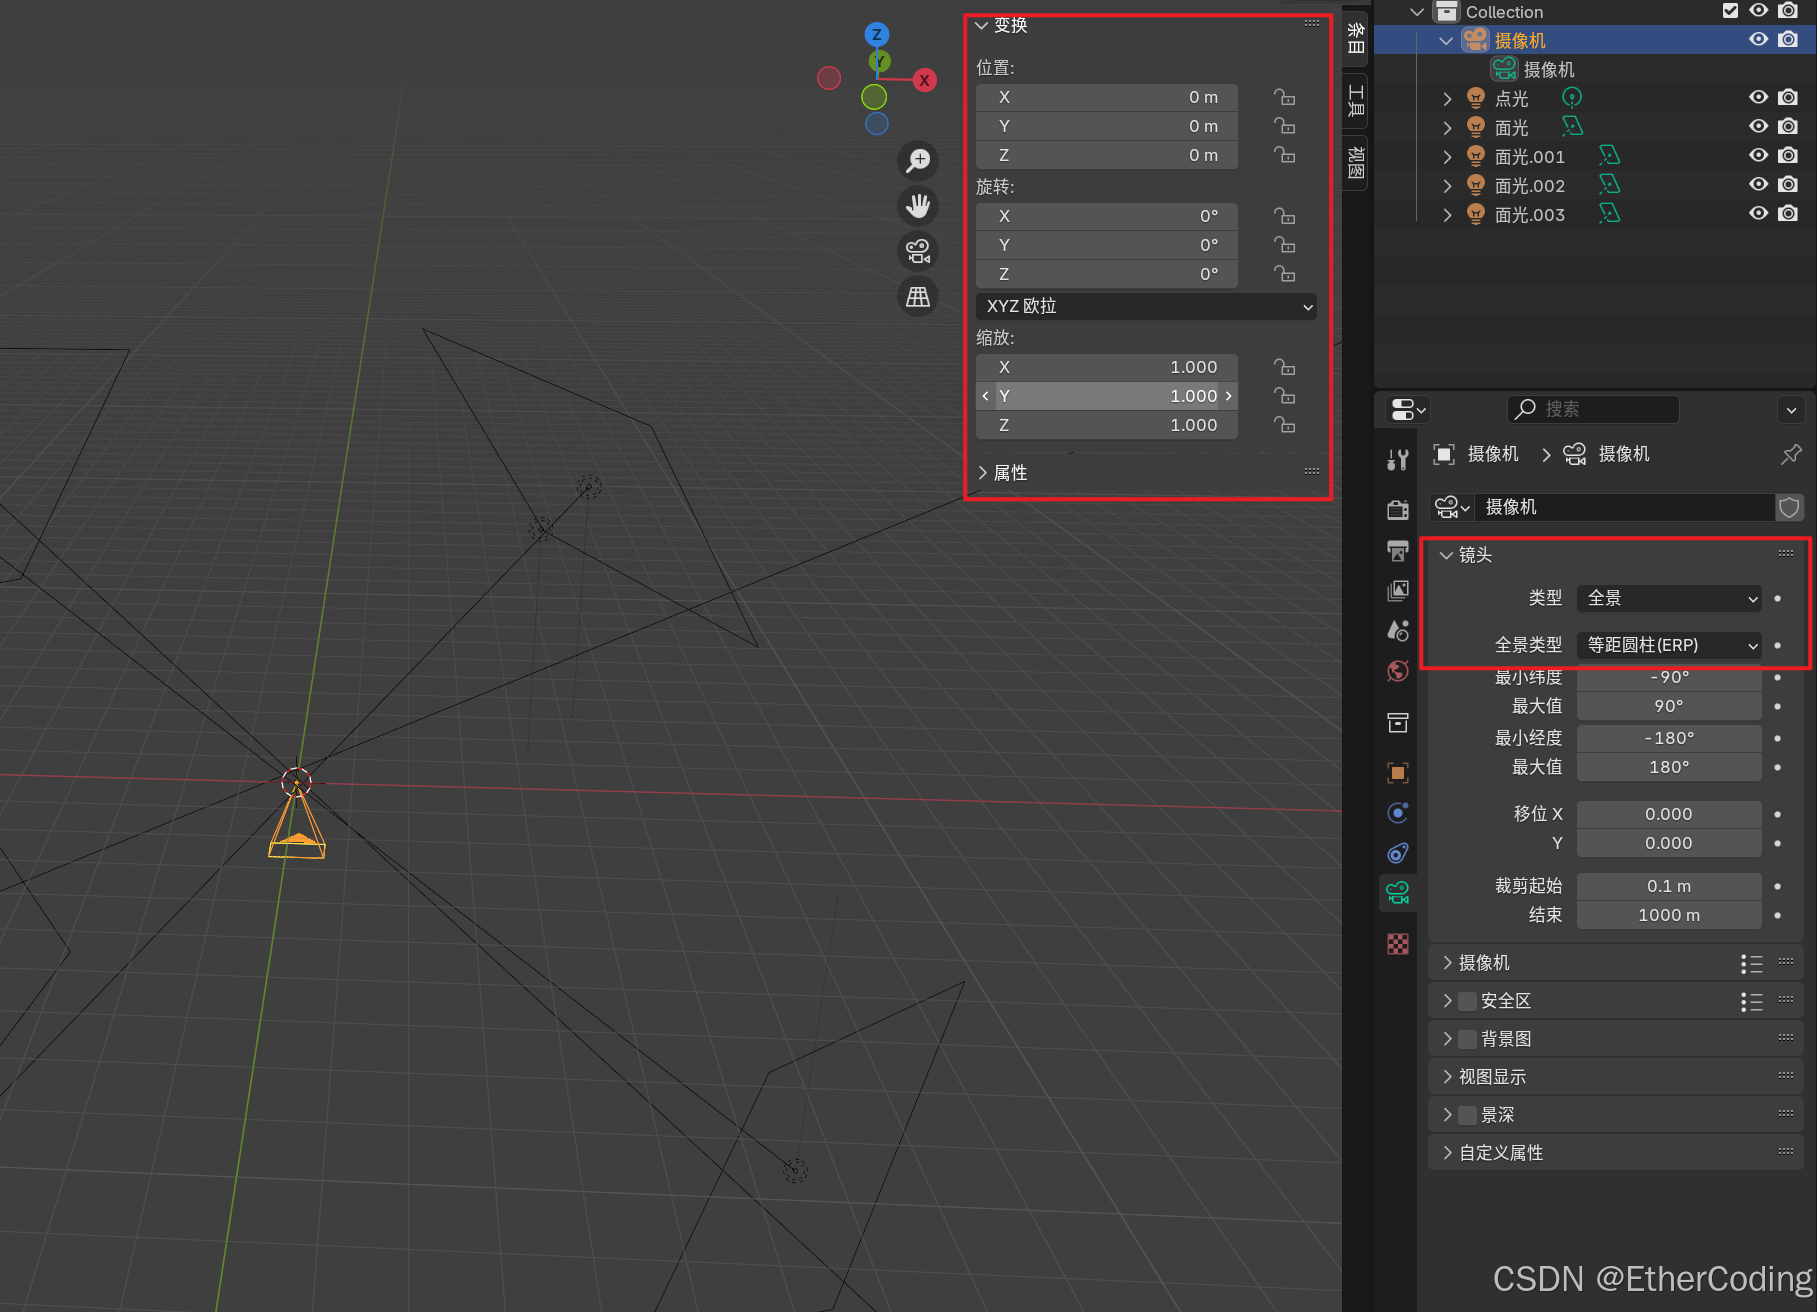Click the fake user shield icon
The width and height of the screenshot is (1817, 1312).
[x=1789, y=507]
